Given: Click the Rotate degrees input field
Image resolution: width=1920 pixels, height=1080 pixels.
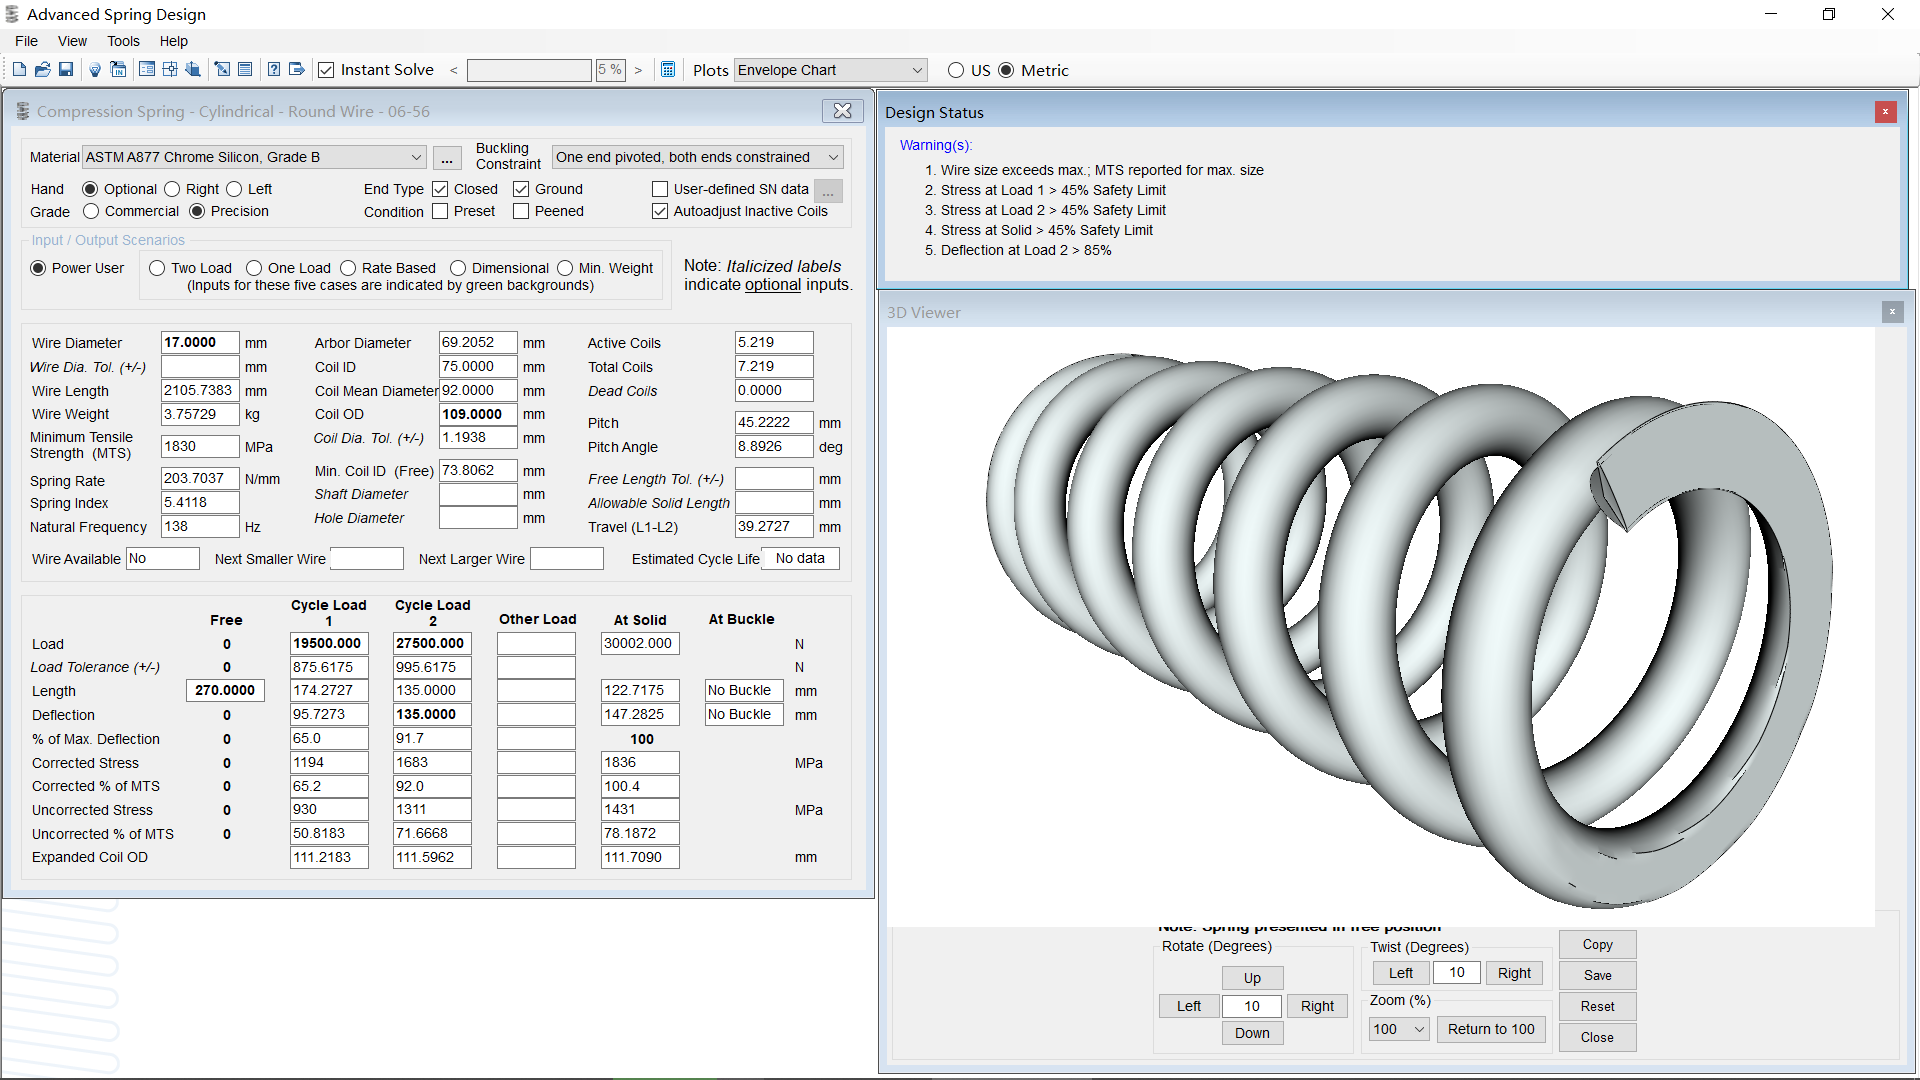Looking at the screenshot, I should (1252, 1006).
